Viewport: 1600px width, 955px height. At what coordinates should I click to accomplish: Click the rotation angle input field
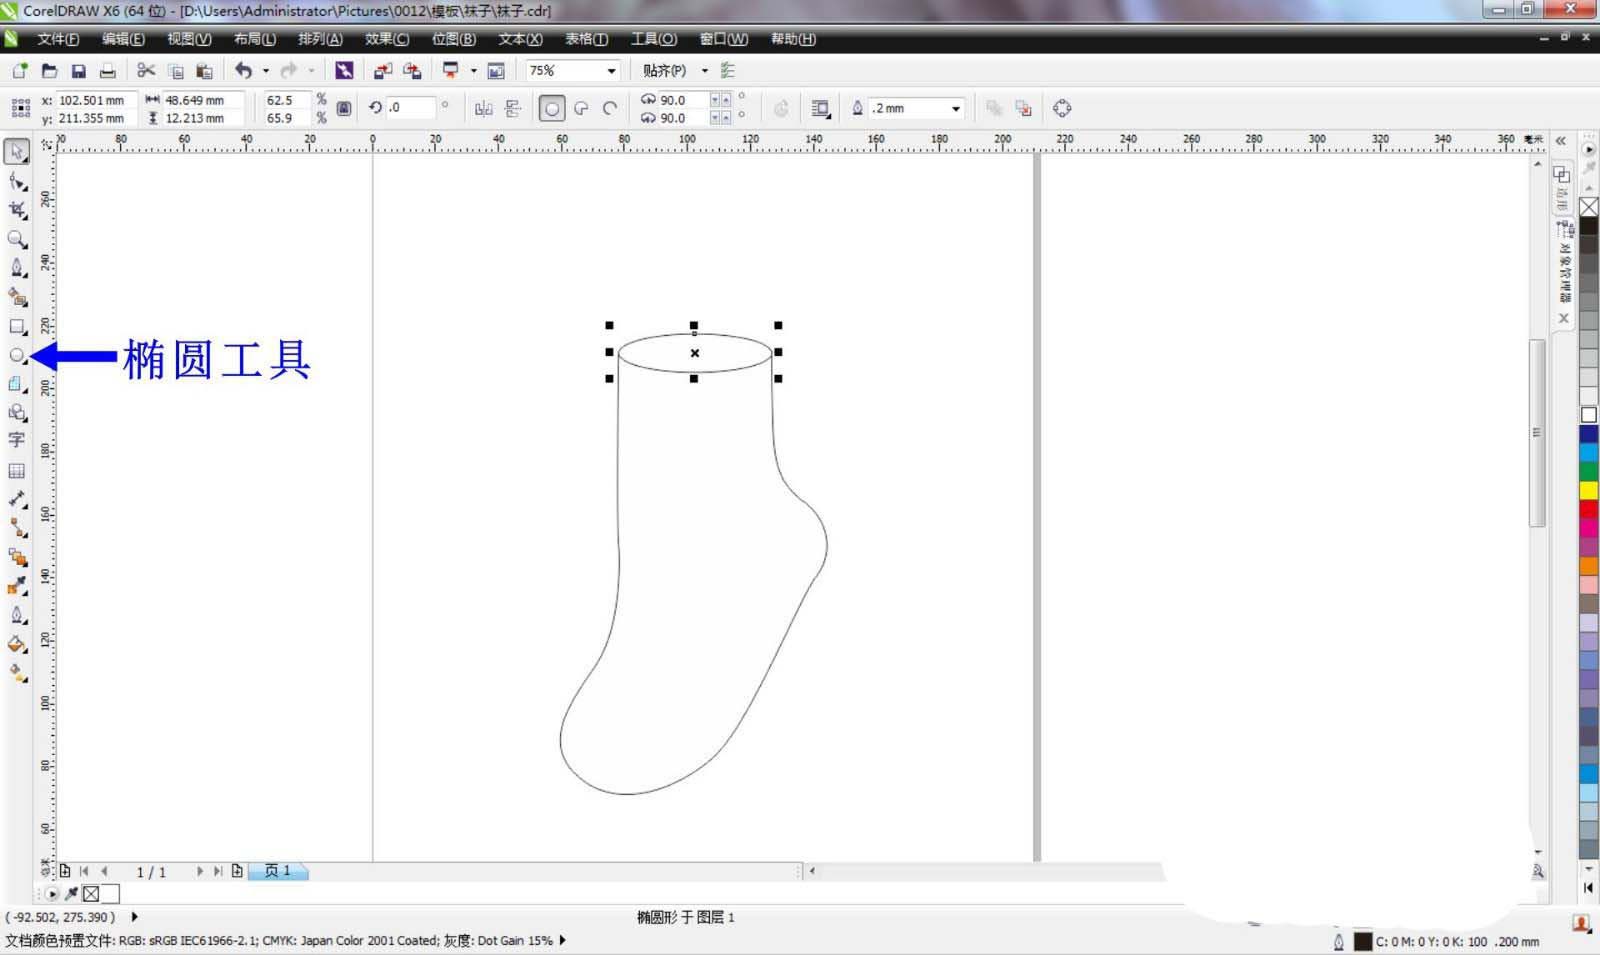pos(410,108)
